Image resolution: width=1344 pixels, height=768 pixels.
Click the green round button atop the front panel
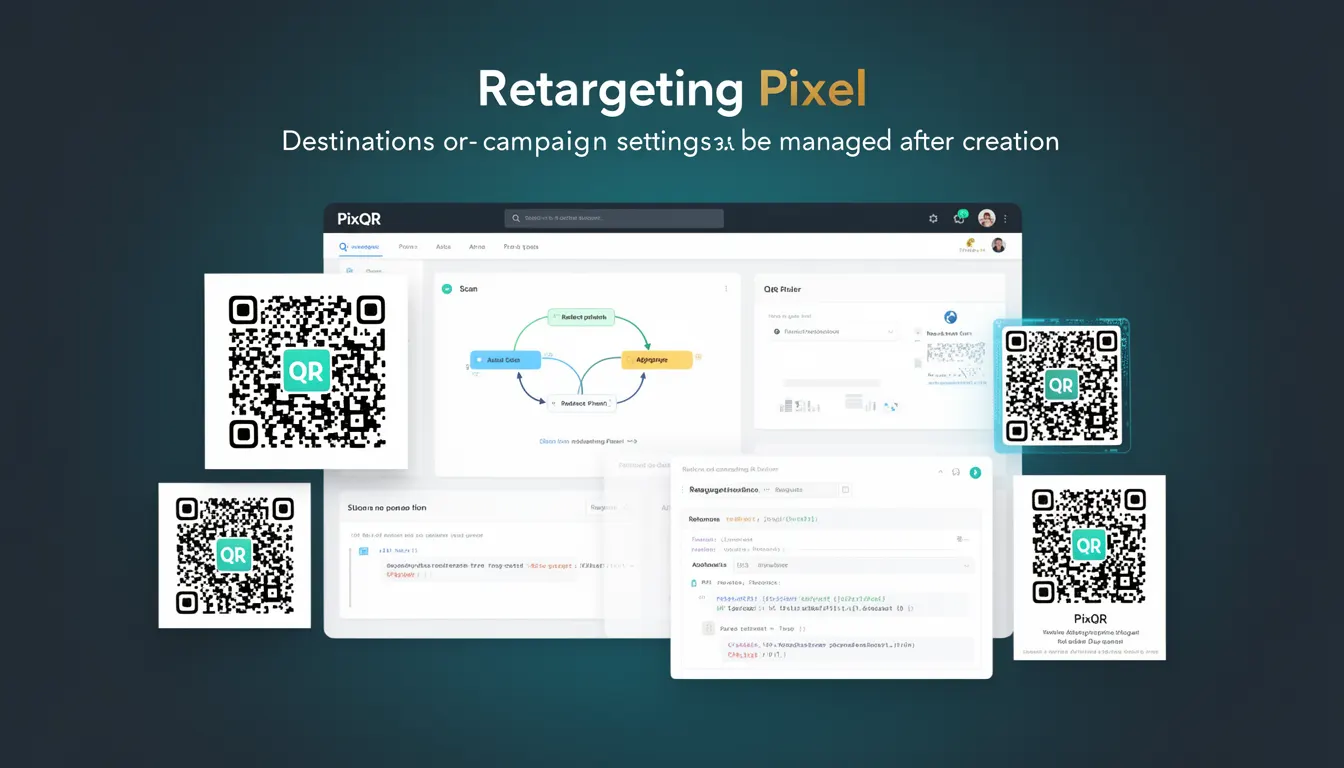point(975,472)
